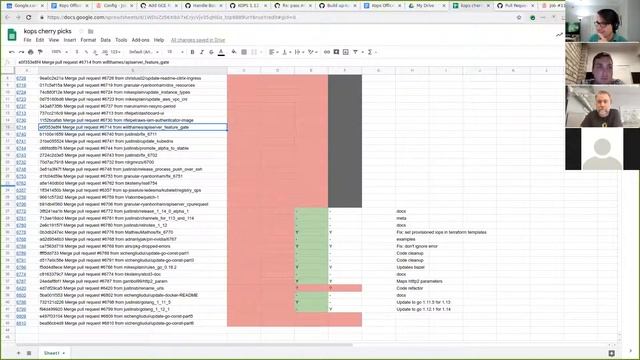Click the document title kops cherry picks

(47, 31)
